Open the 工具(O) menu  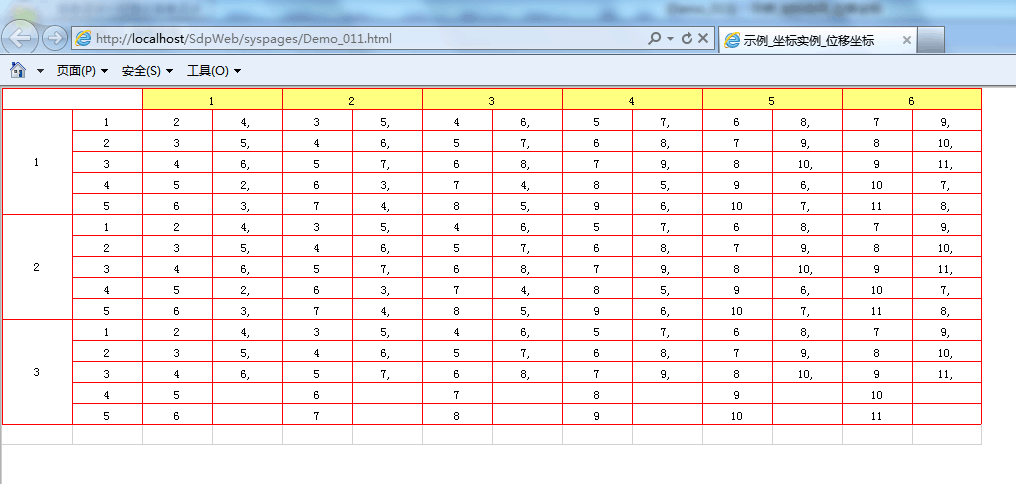[214, 71]
